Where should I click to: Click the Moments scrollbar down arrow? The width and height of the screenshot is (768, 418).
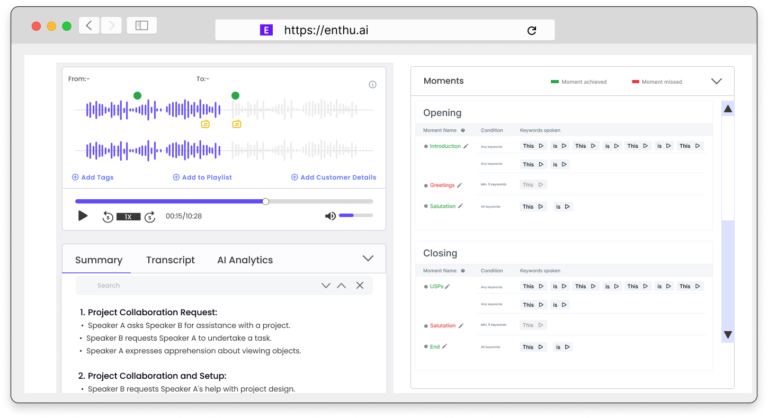pyautogui.click(x=728, y=335)
